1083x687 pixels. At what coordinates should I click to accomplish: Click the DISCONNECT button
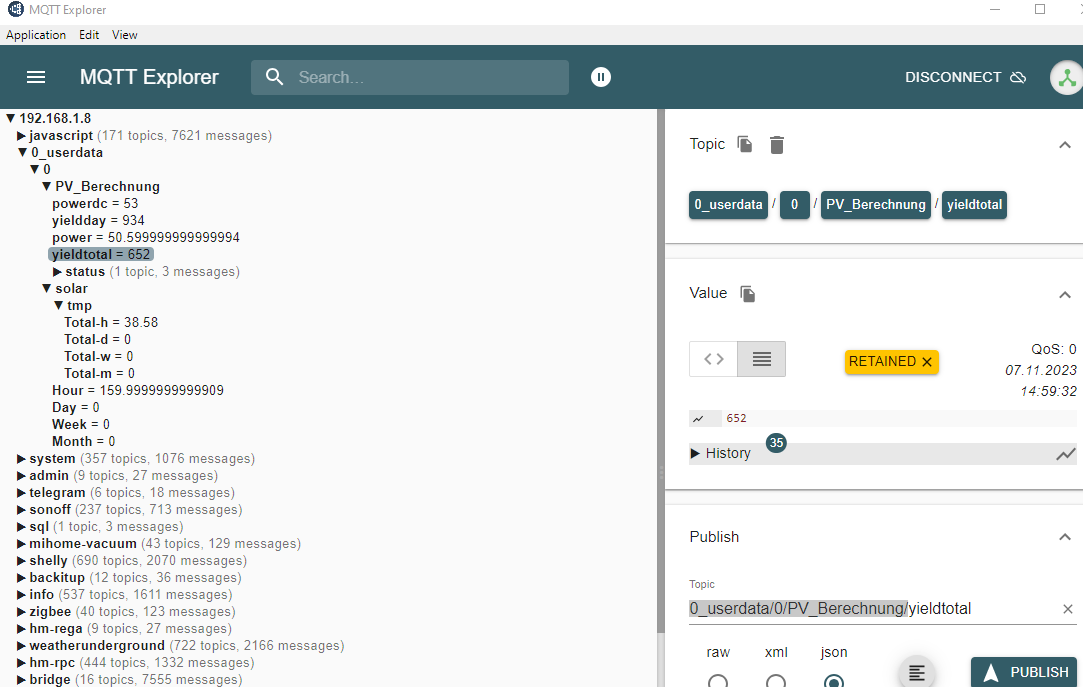[x=965, y=77]
